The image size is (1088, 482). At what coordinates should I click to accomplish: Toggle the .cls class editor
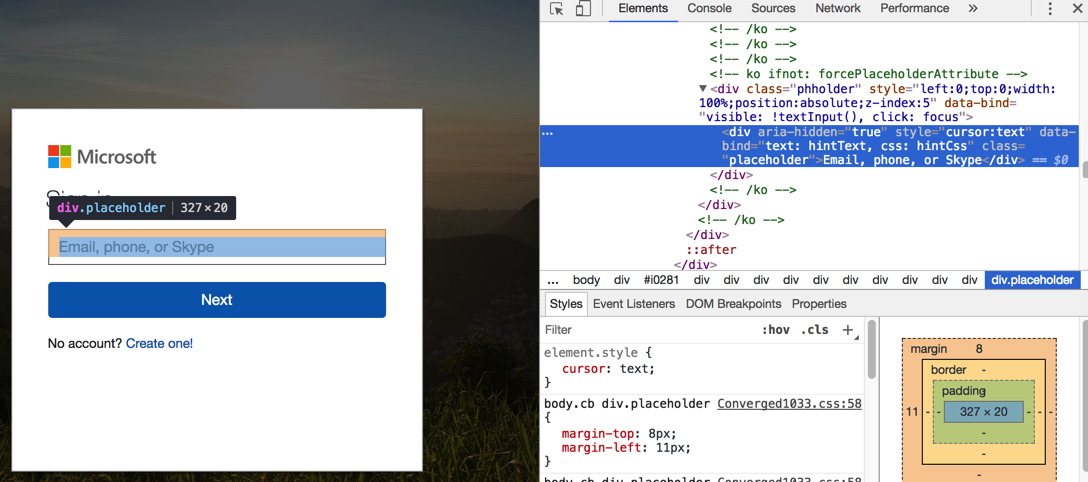(x=815, y=330)
